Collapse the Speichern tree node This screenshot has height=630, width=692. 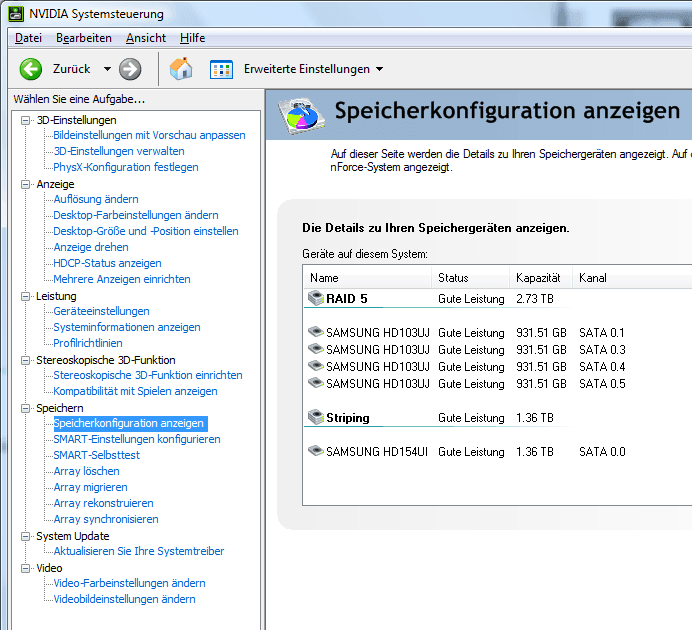click(26, 408)
